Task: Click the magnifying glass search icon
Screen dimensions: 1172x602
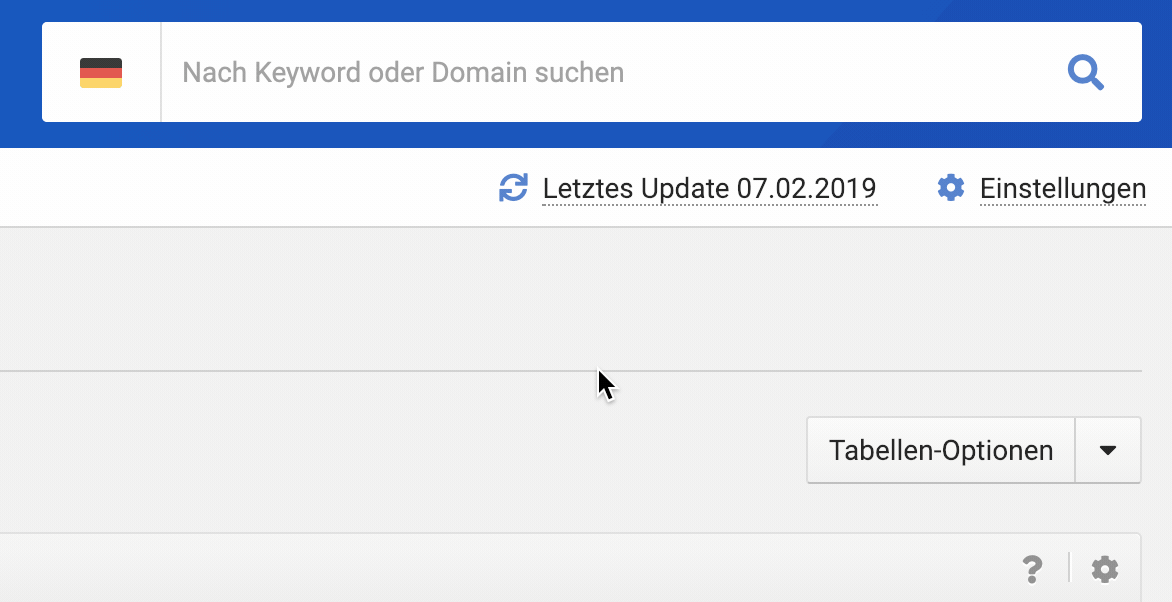Action: [x=1085, y=73]
